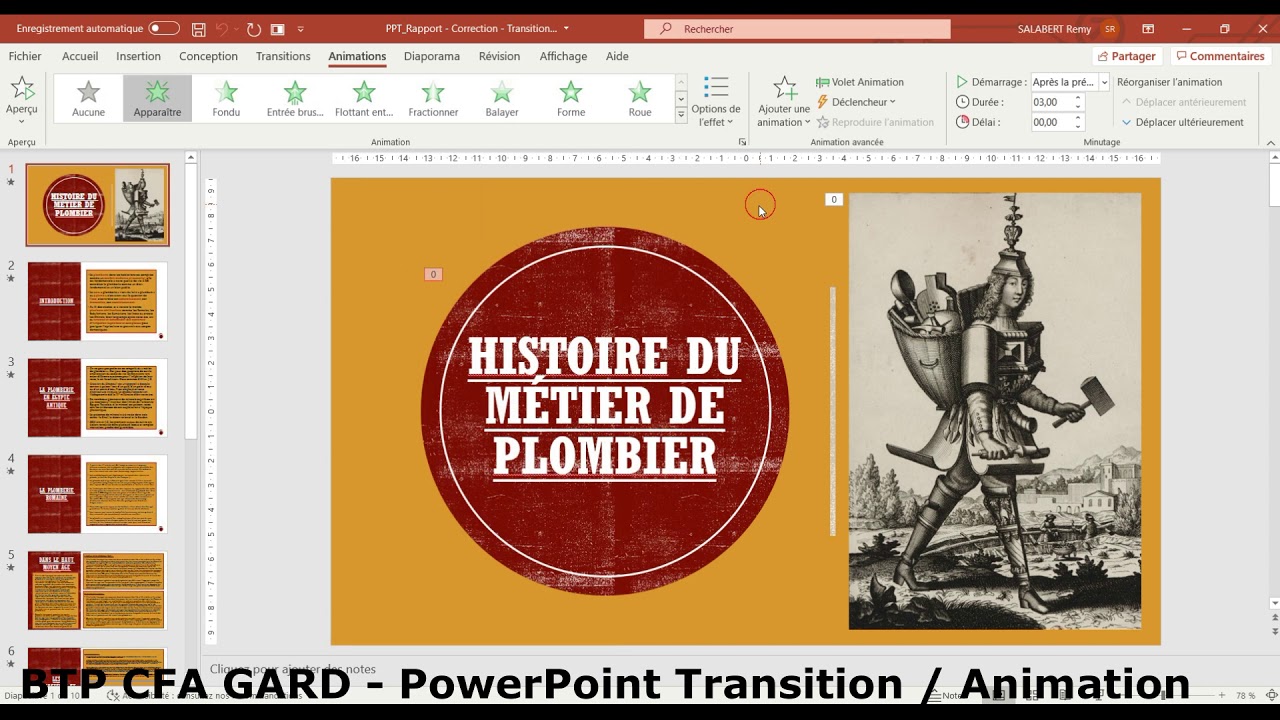1280x720 pixels.
Task: Increase the Durée value with up arrow
Action: click(x=1078, y=98)
